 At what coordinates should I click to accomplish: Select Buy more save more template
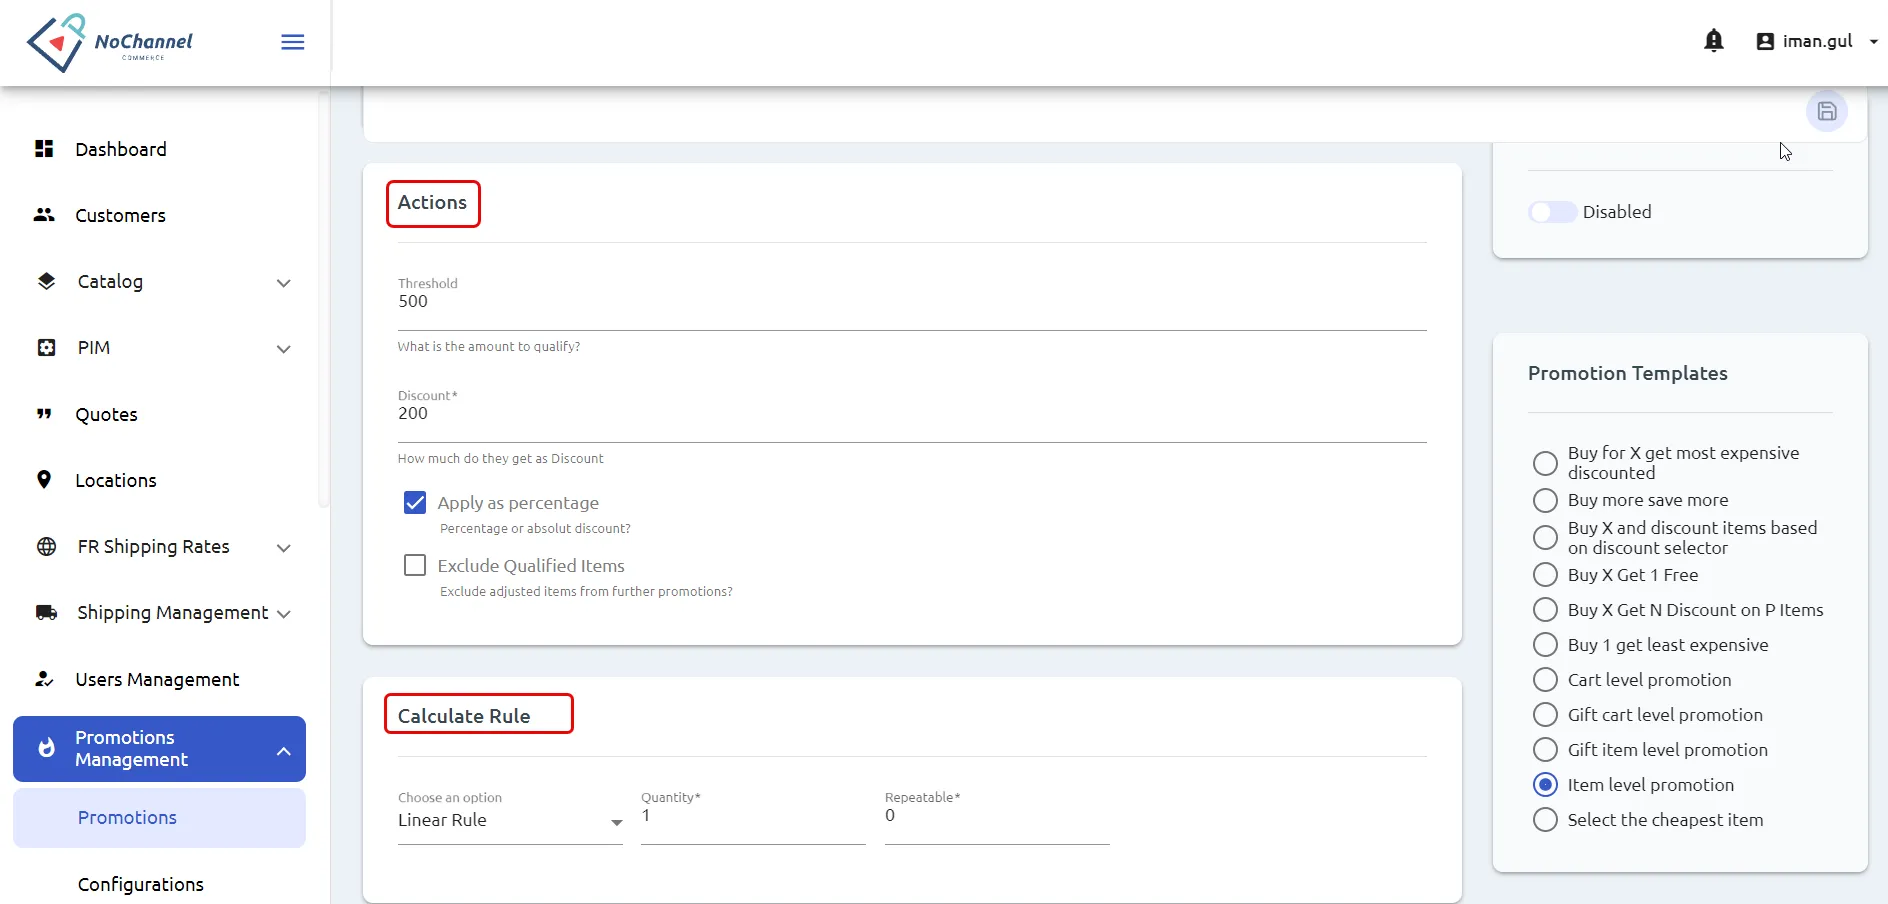coord(1545,500)
